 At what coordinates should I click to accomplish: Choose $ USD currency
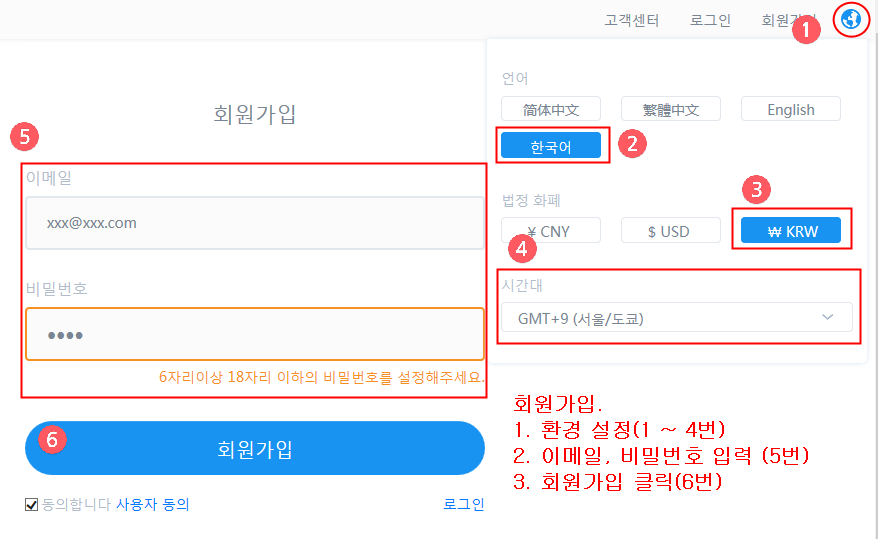pos(670,231)
